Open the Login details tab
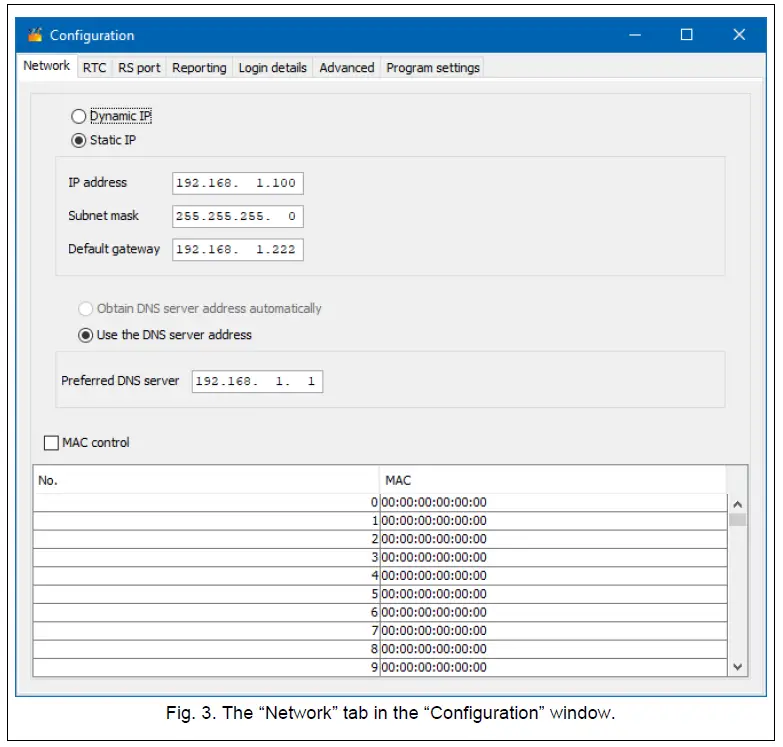The width and height of the screenshot is (783, 747). coord(273,67)
